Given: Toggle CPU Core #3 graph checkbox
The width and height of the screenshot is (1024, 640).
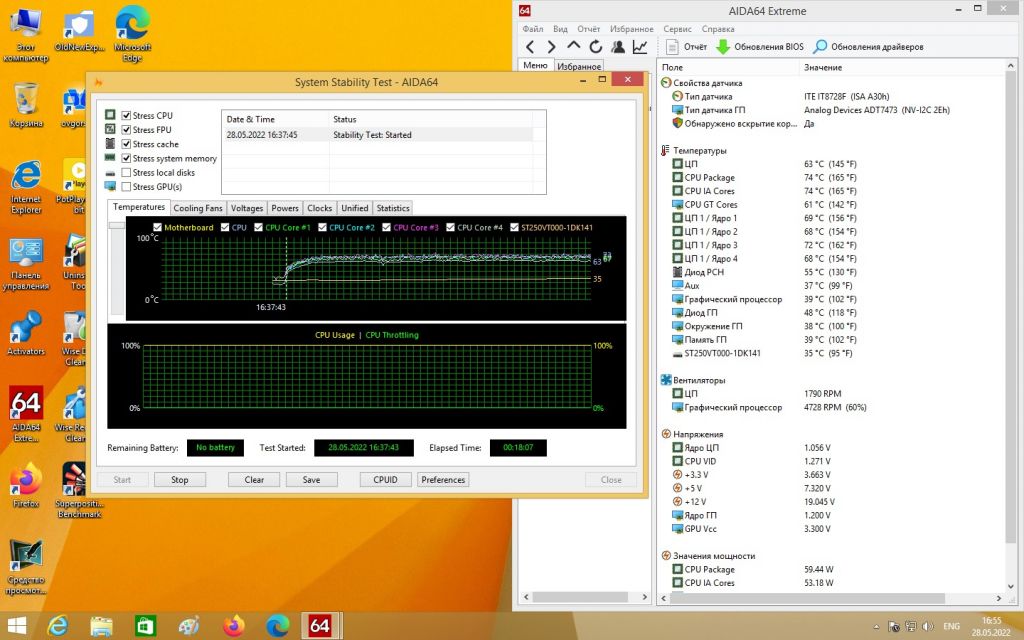Looking at the screenshot, I should [387, 227].
